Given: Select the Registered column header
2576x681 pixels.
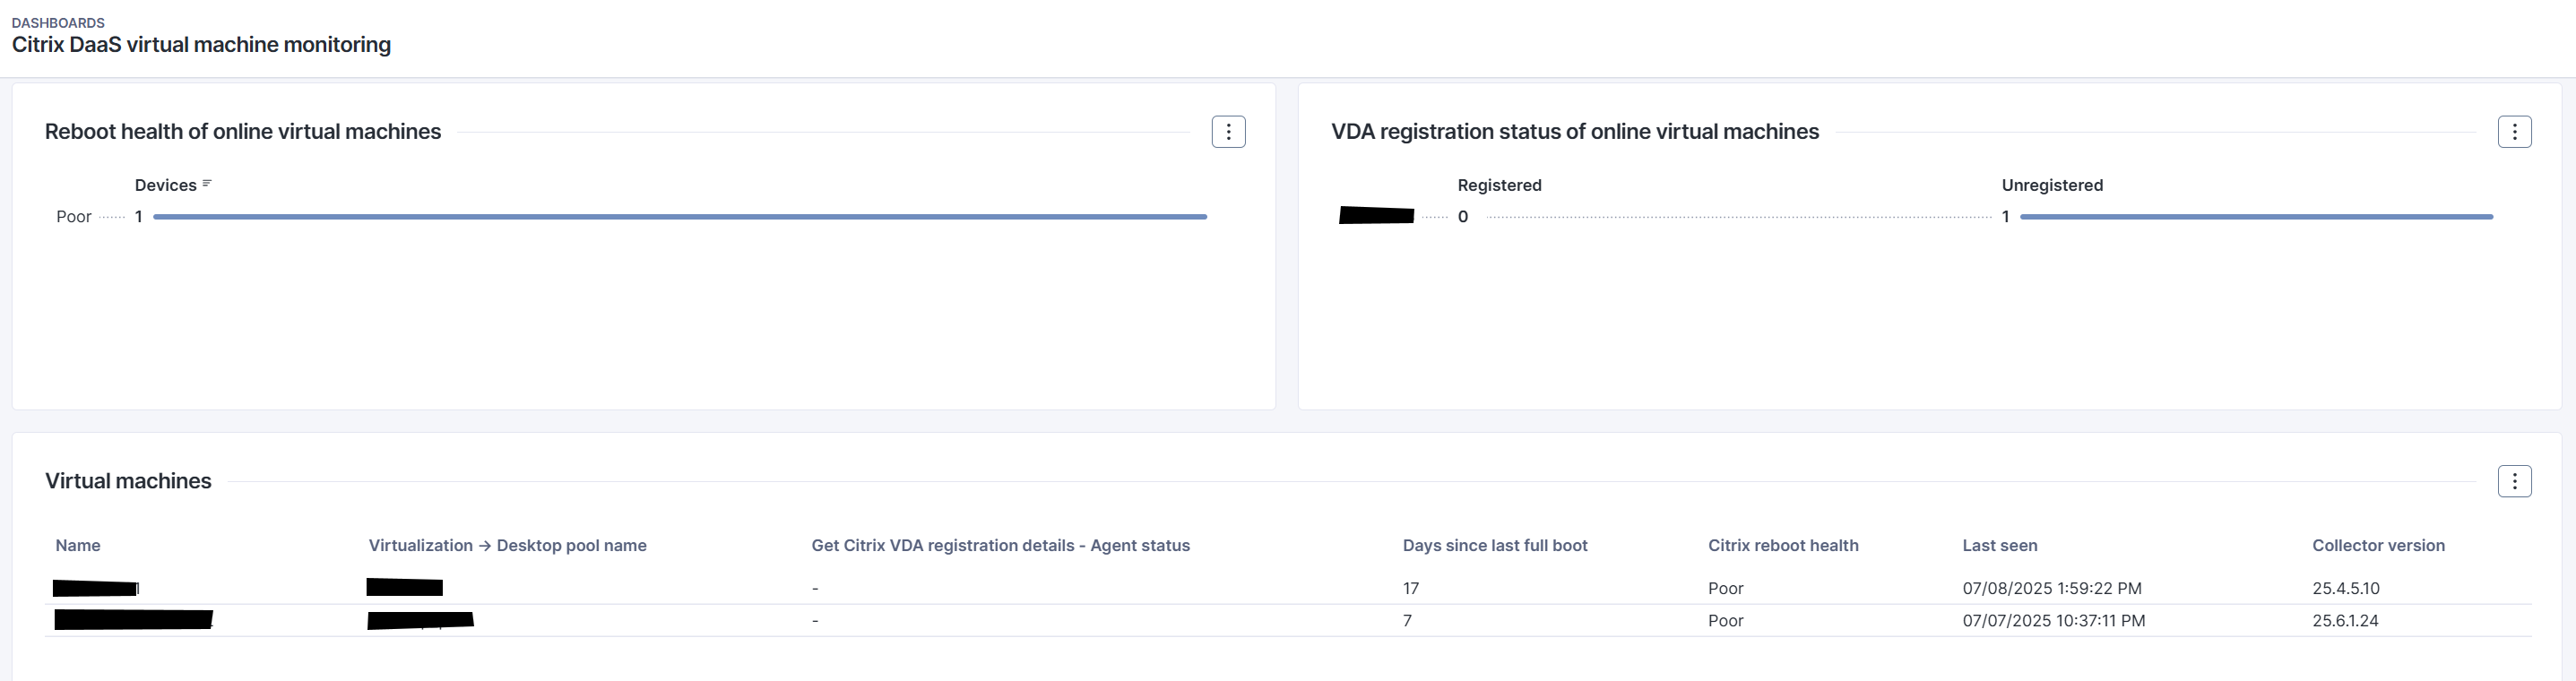Looking at the screenshot, I should click(1499, 185).
